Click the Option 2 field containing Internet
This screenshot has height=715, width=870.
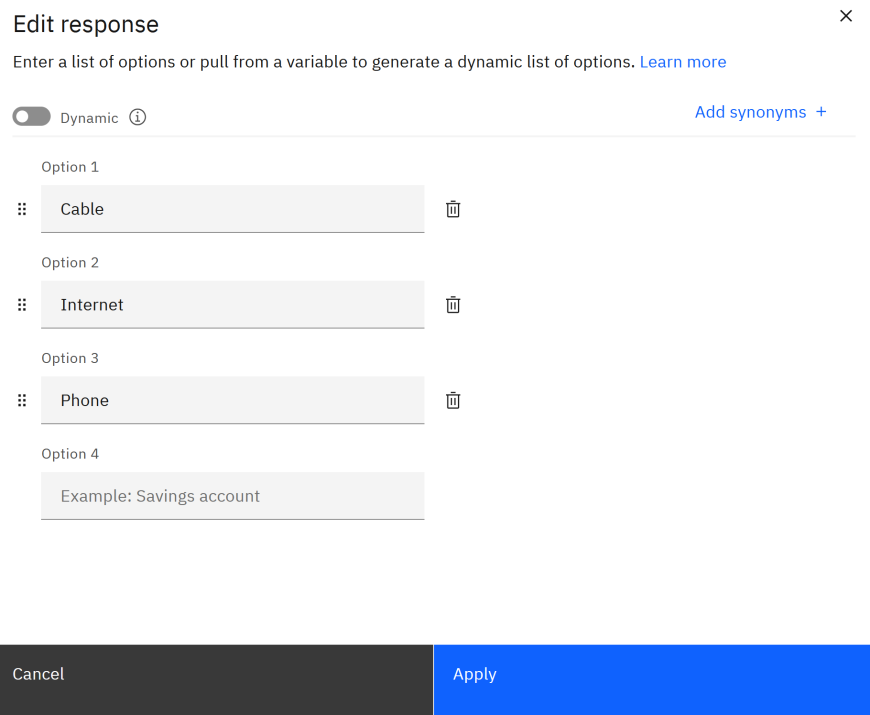pyautogui.click(x=232, y=305)
